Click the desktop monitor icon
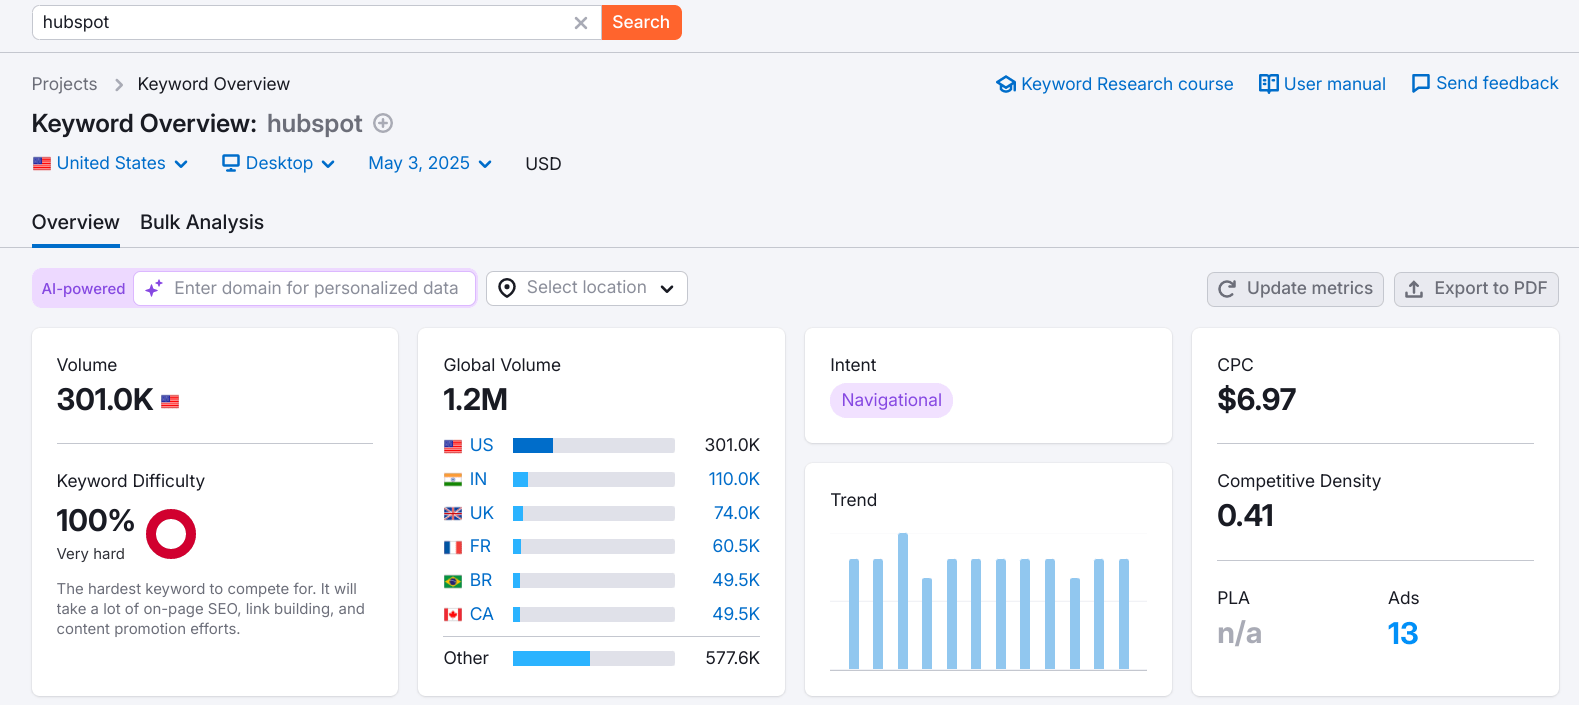Viewport: 1579px width, 705px height. (231, 163)
